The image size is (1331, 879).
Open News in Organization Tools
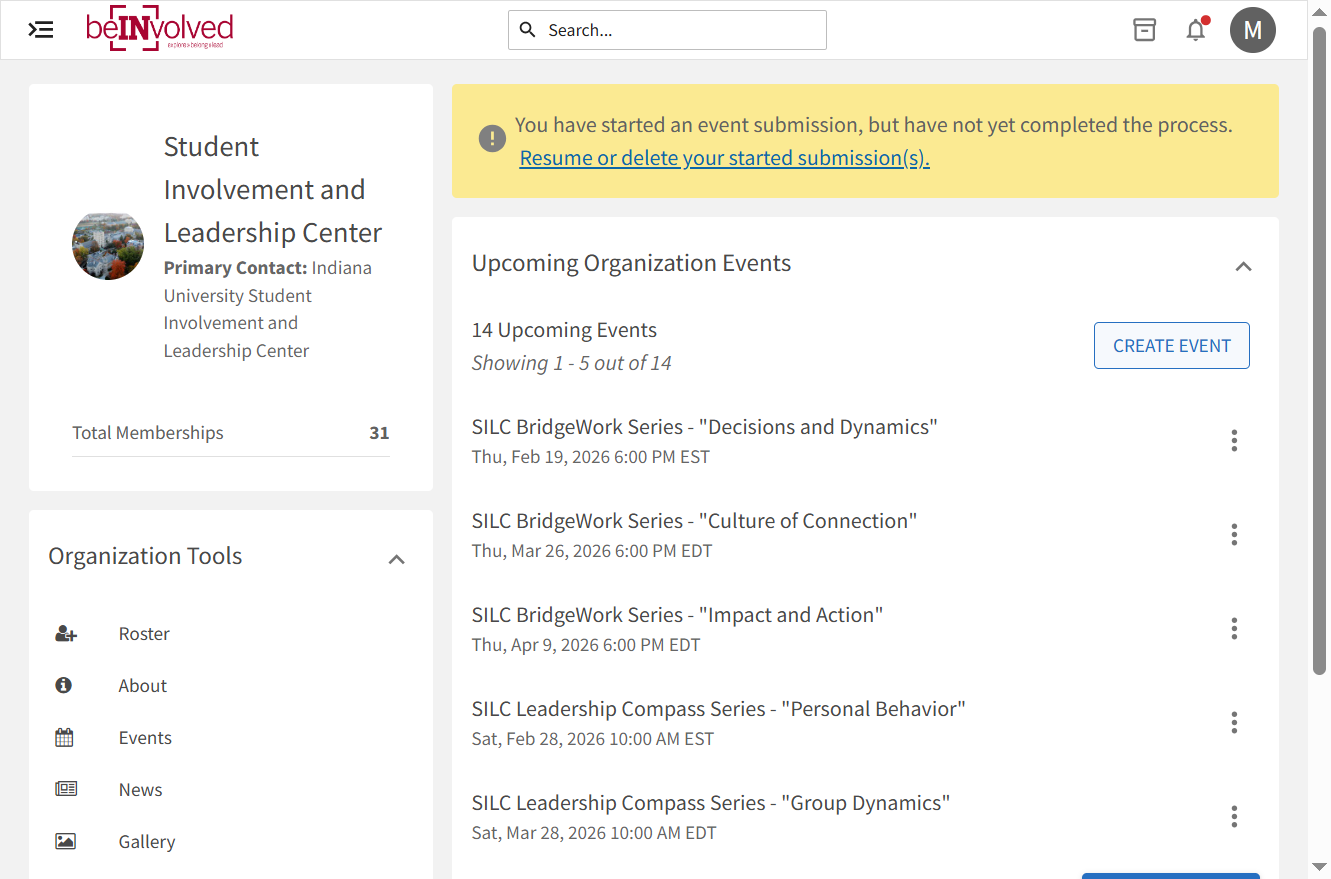coord(140,790)
